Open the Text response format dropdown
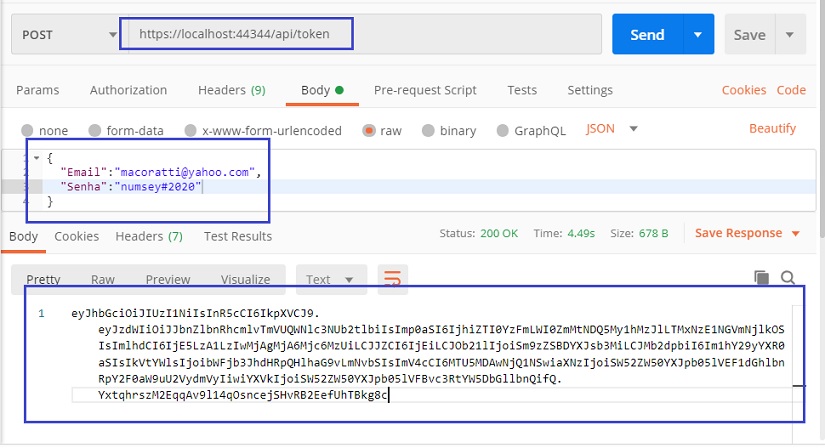 tap(331, 279)
